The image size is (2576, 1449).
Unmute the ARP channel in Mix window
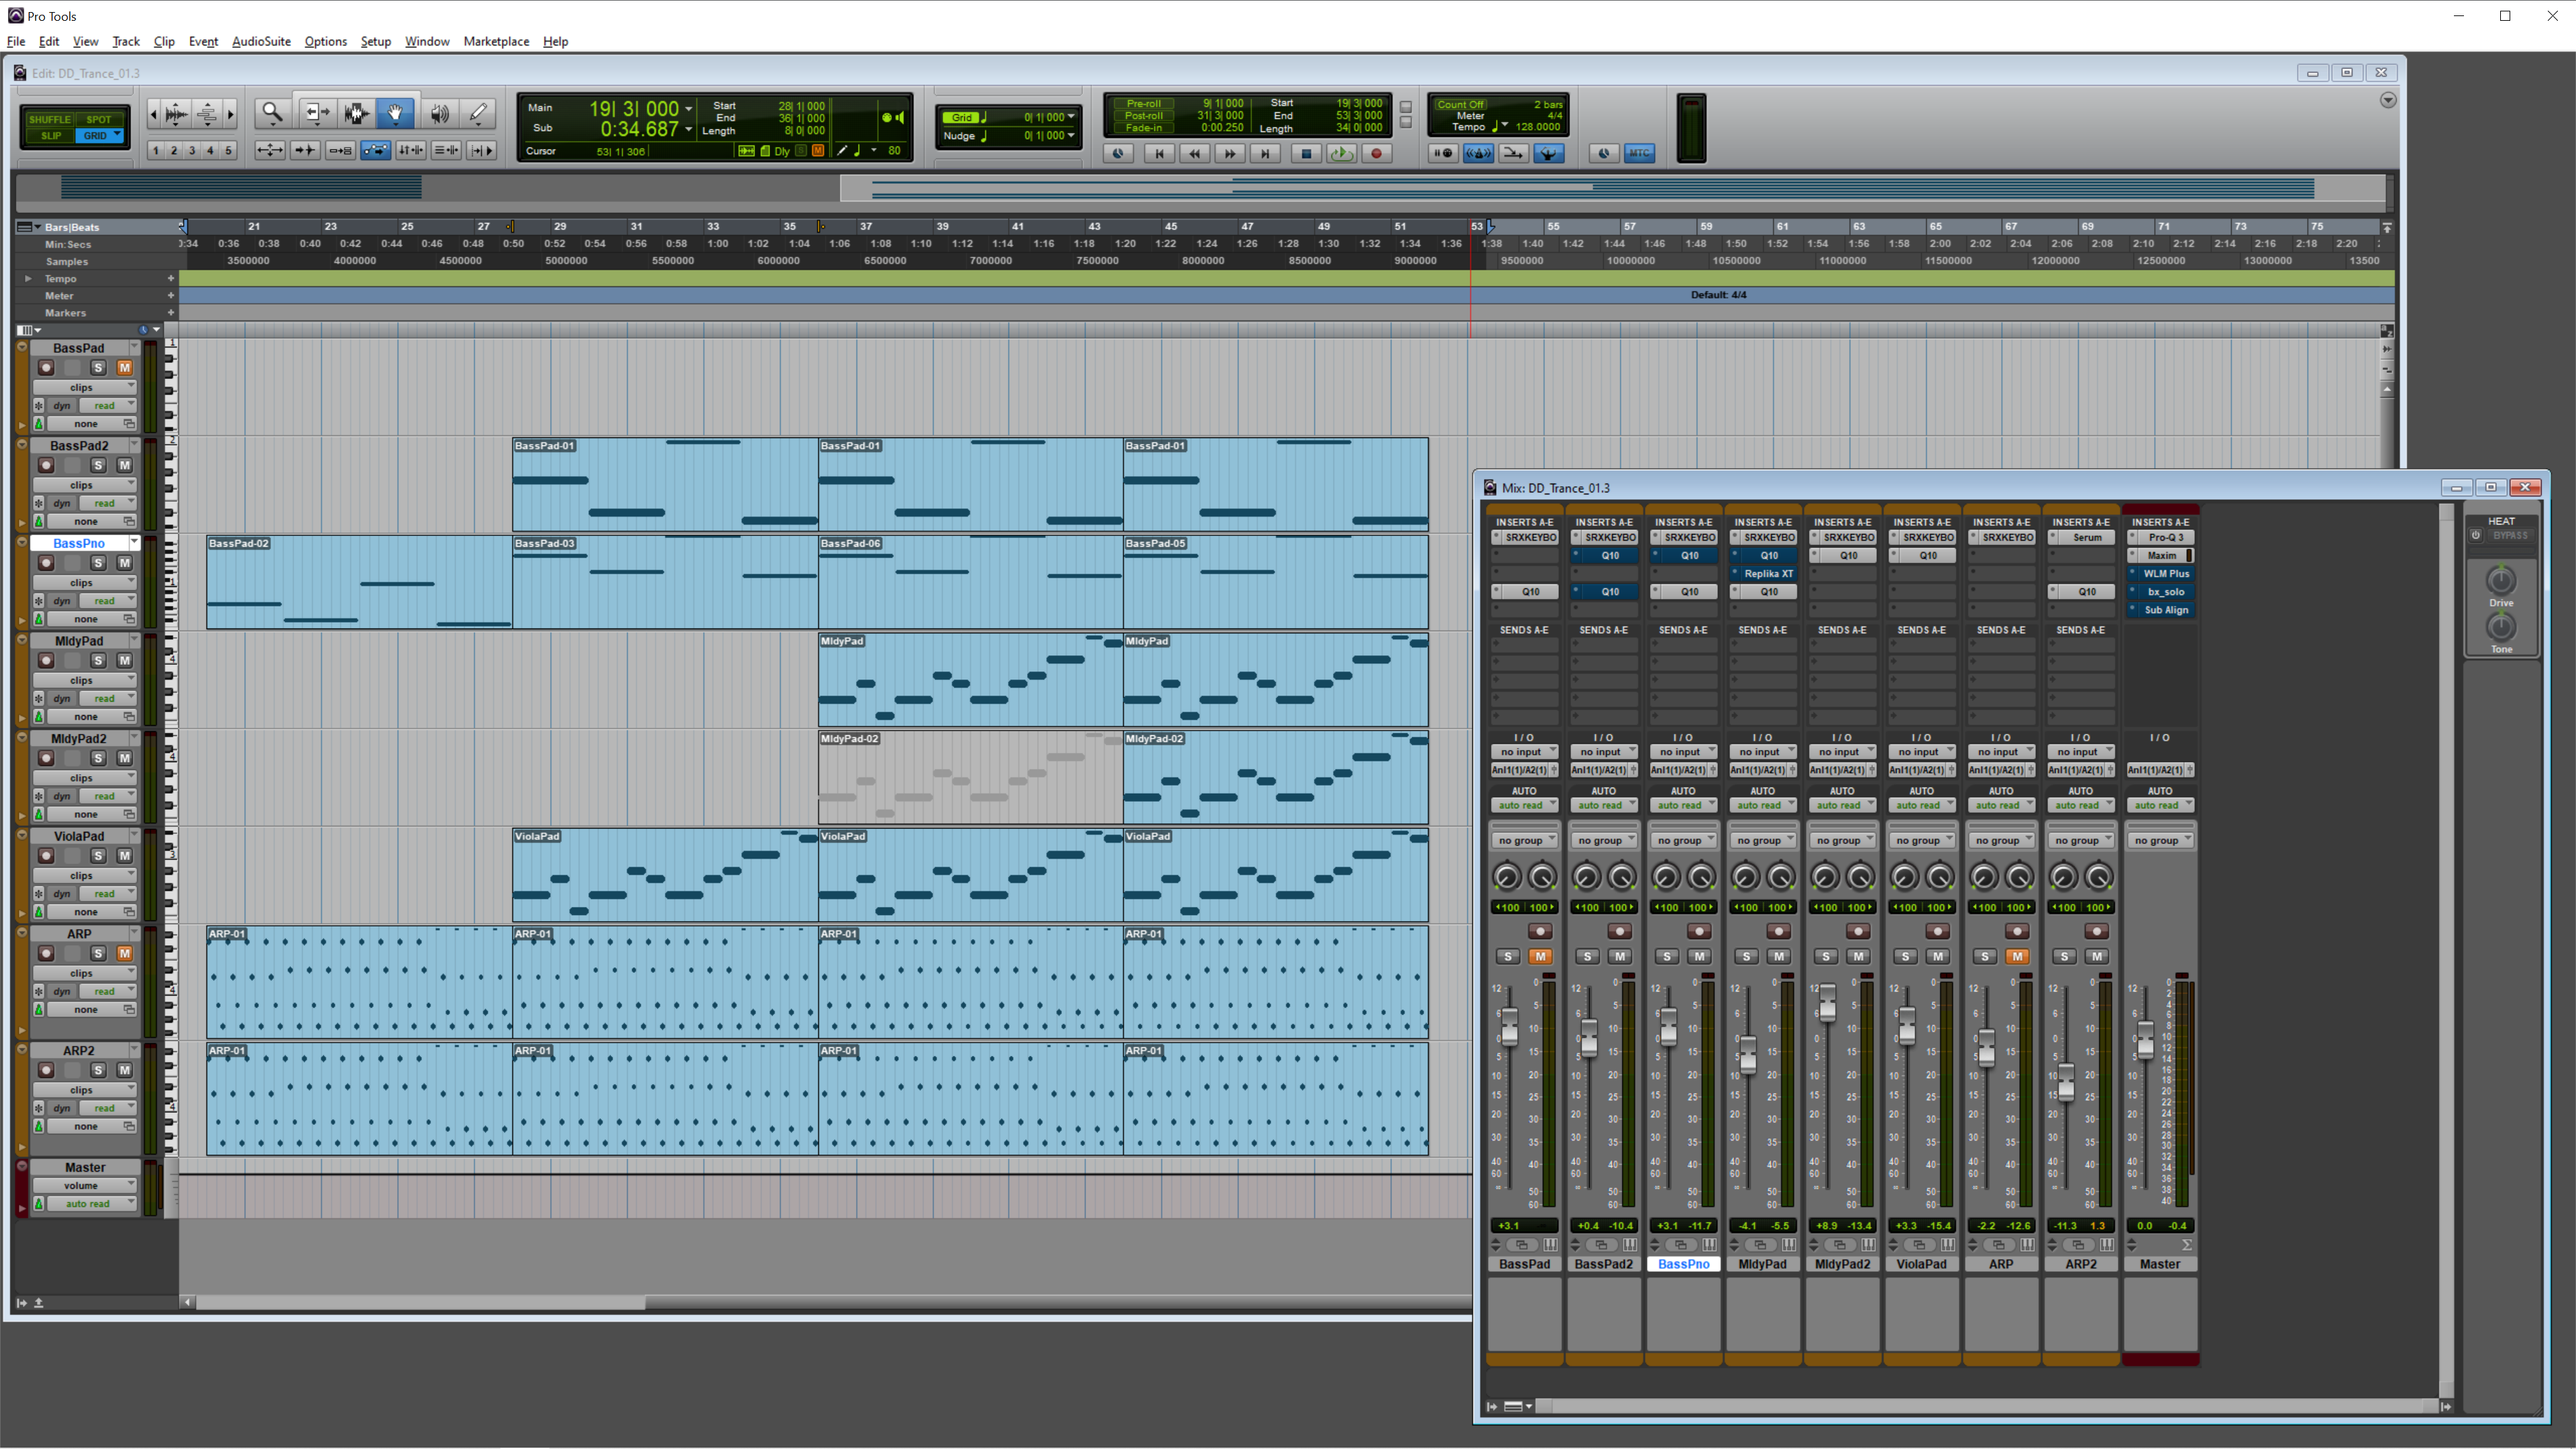[2017, 957]
